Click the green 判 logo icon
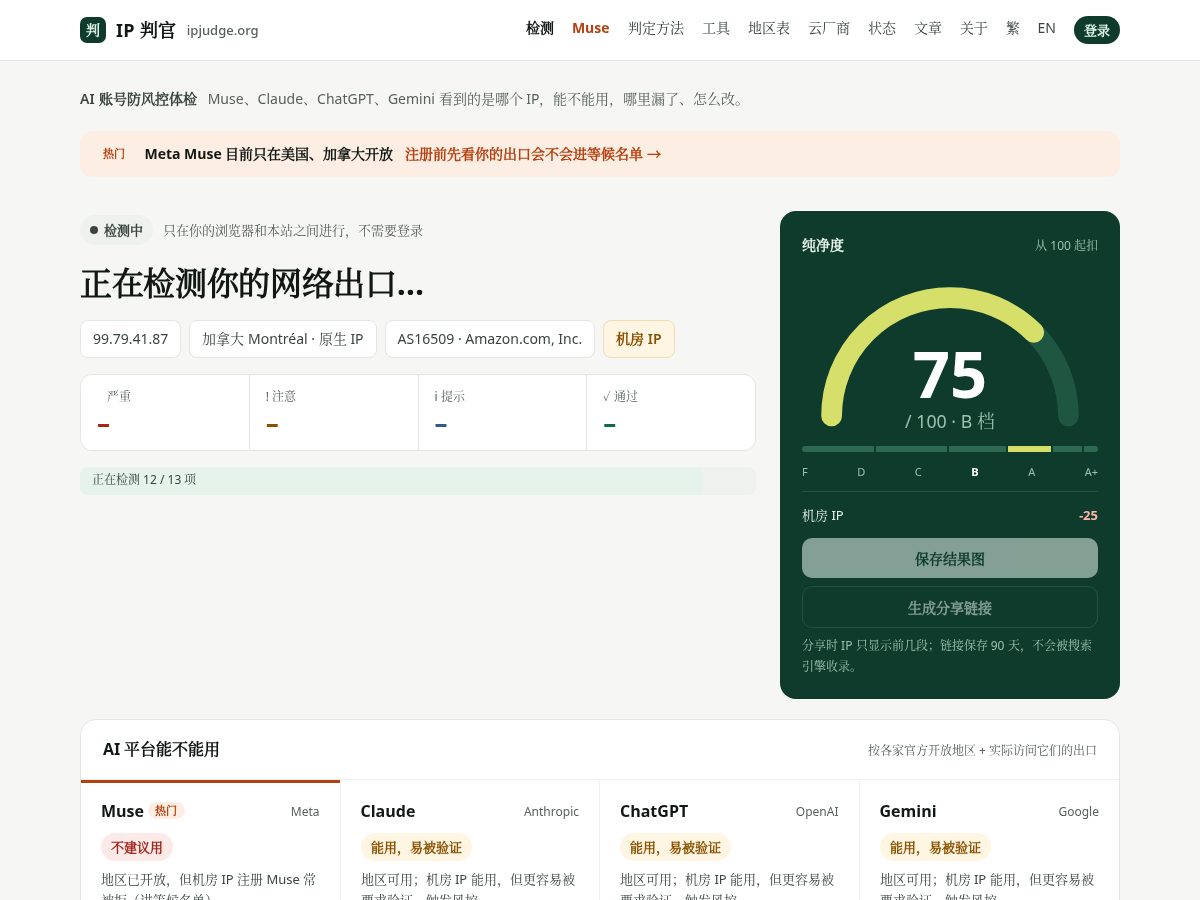Viewport: 1200px width, 900px height. pos(93,30)
